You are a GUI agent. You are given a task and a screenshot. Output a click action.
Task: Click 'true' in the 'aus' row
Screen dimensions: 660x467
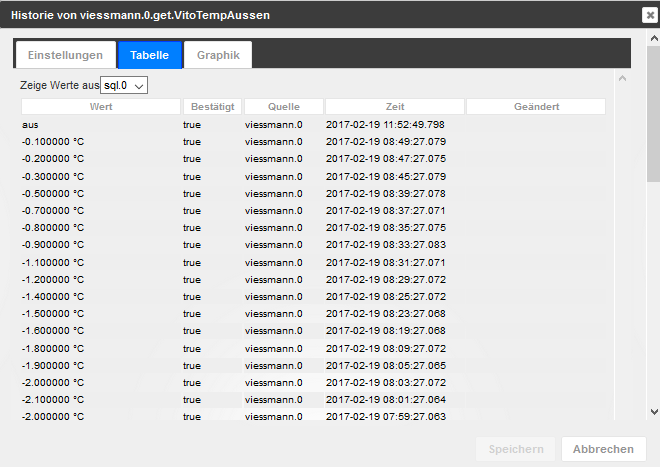(x=192, y=125)
